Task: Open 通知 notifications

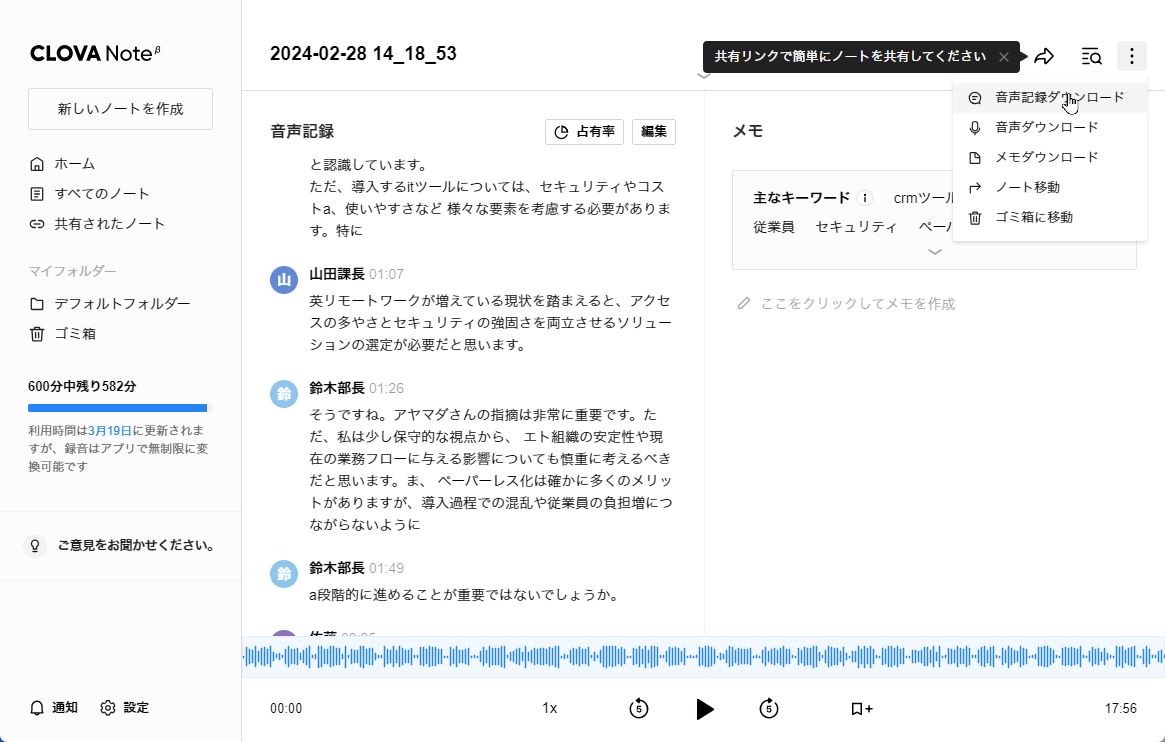Action: tap(54, 708)
